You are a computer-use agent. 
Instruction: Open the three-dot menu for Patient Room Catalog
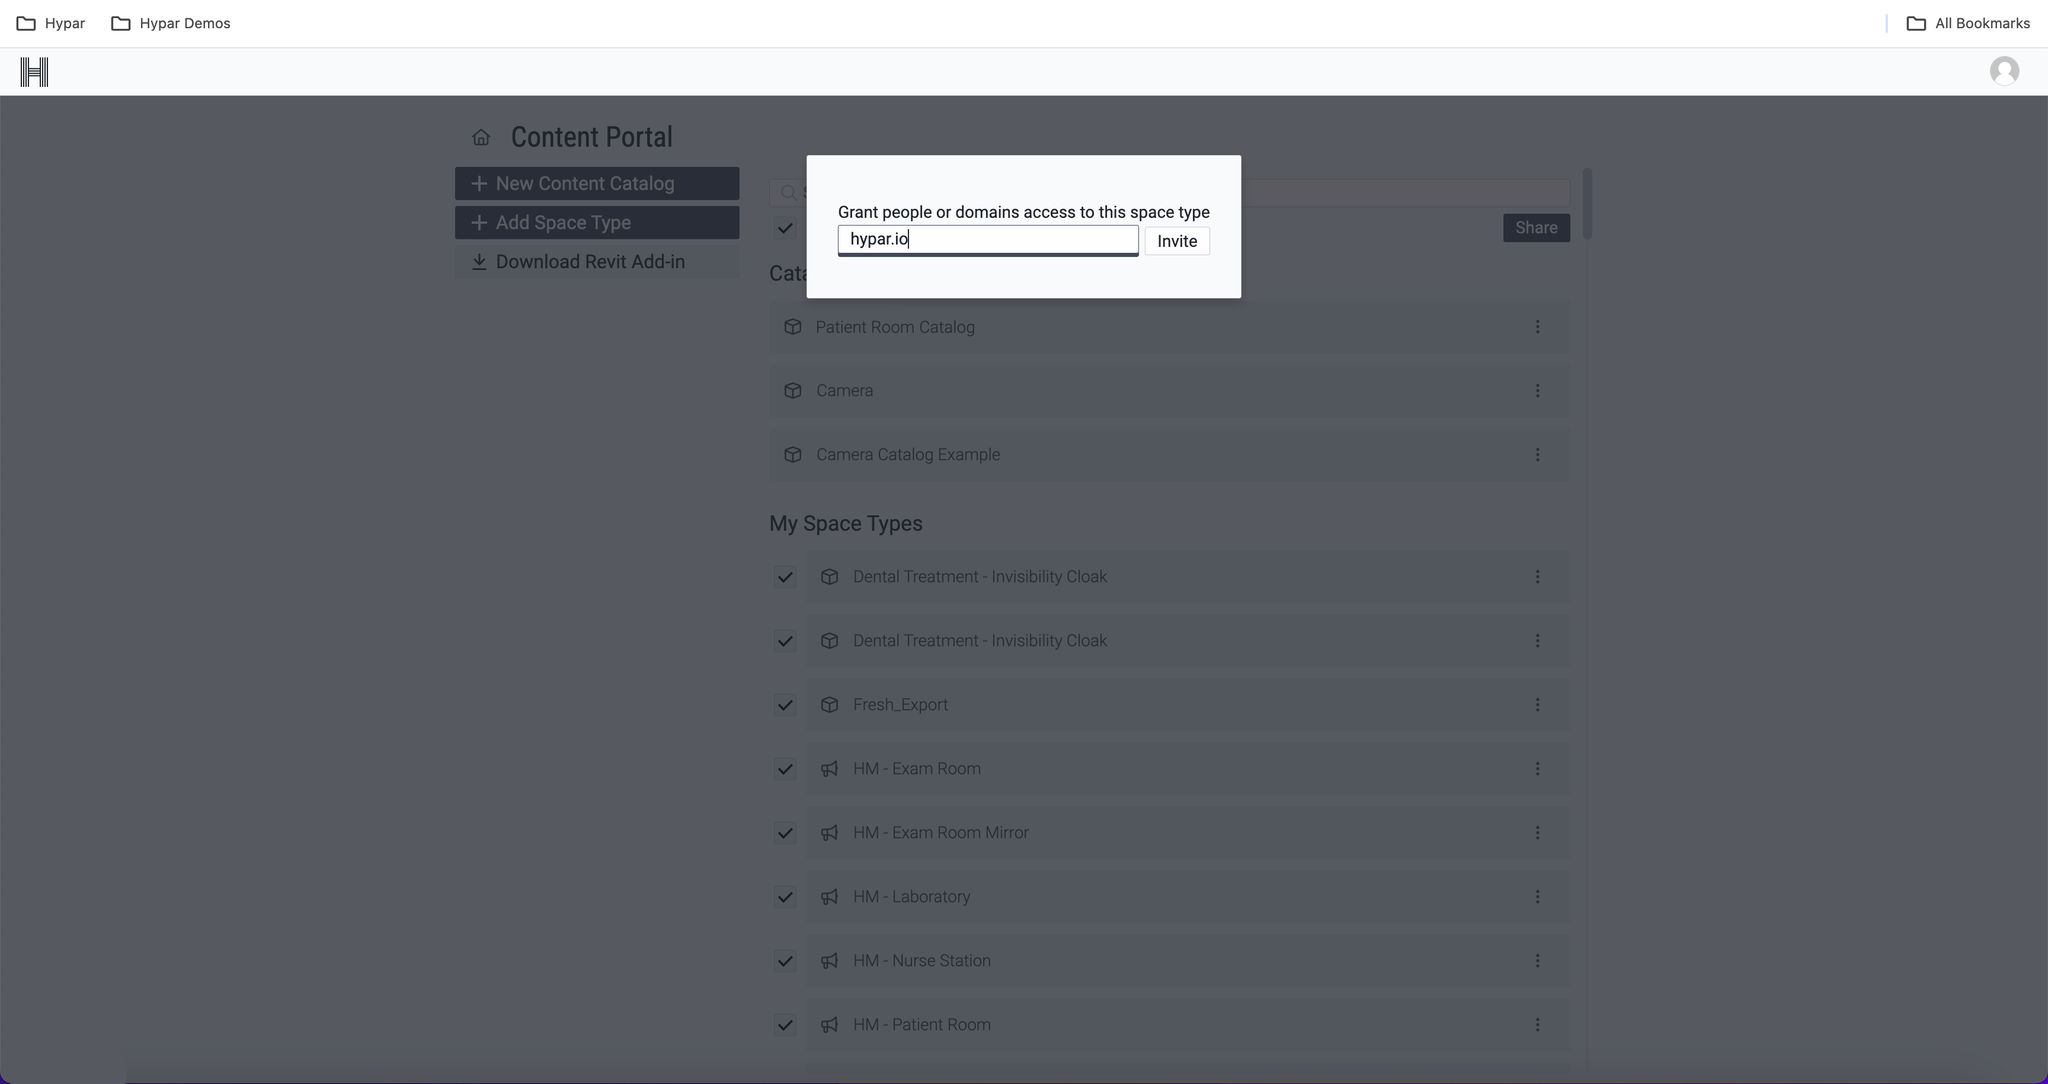tap(1537, 327)
